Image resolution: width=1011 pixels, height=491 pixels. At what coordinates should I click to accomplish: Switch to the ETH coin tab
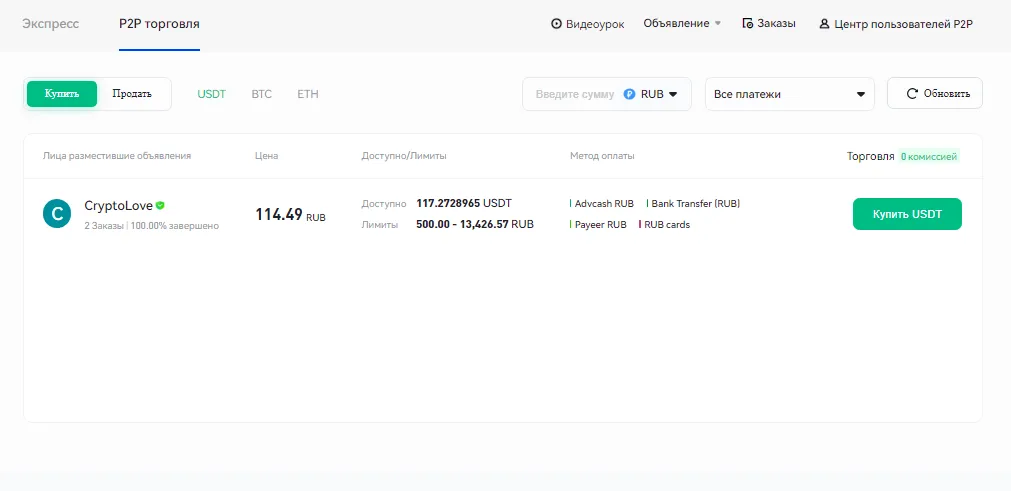pos(308,94)
